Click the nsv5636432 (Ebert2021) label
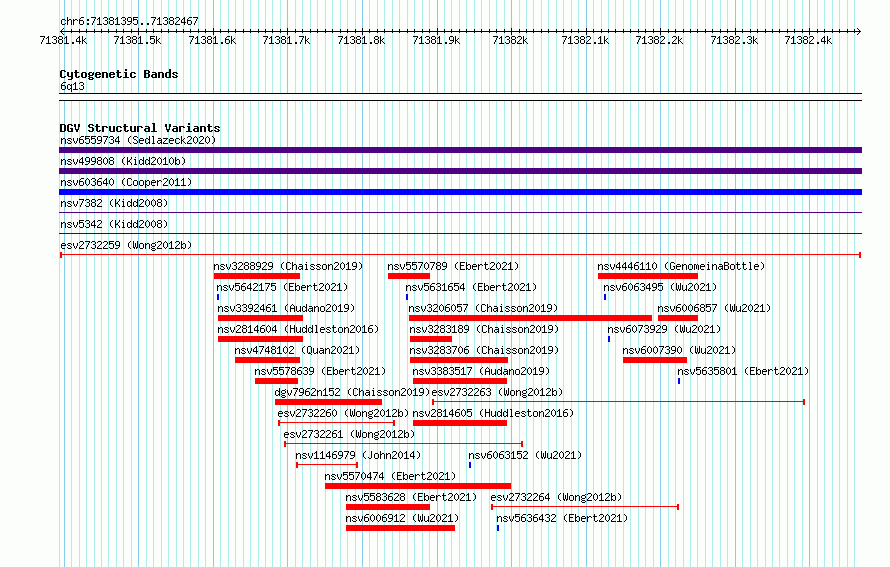Viewport: 890px width, 567px height. (x=562, y=518)
